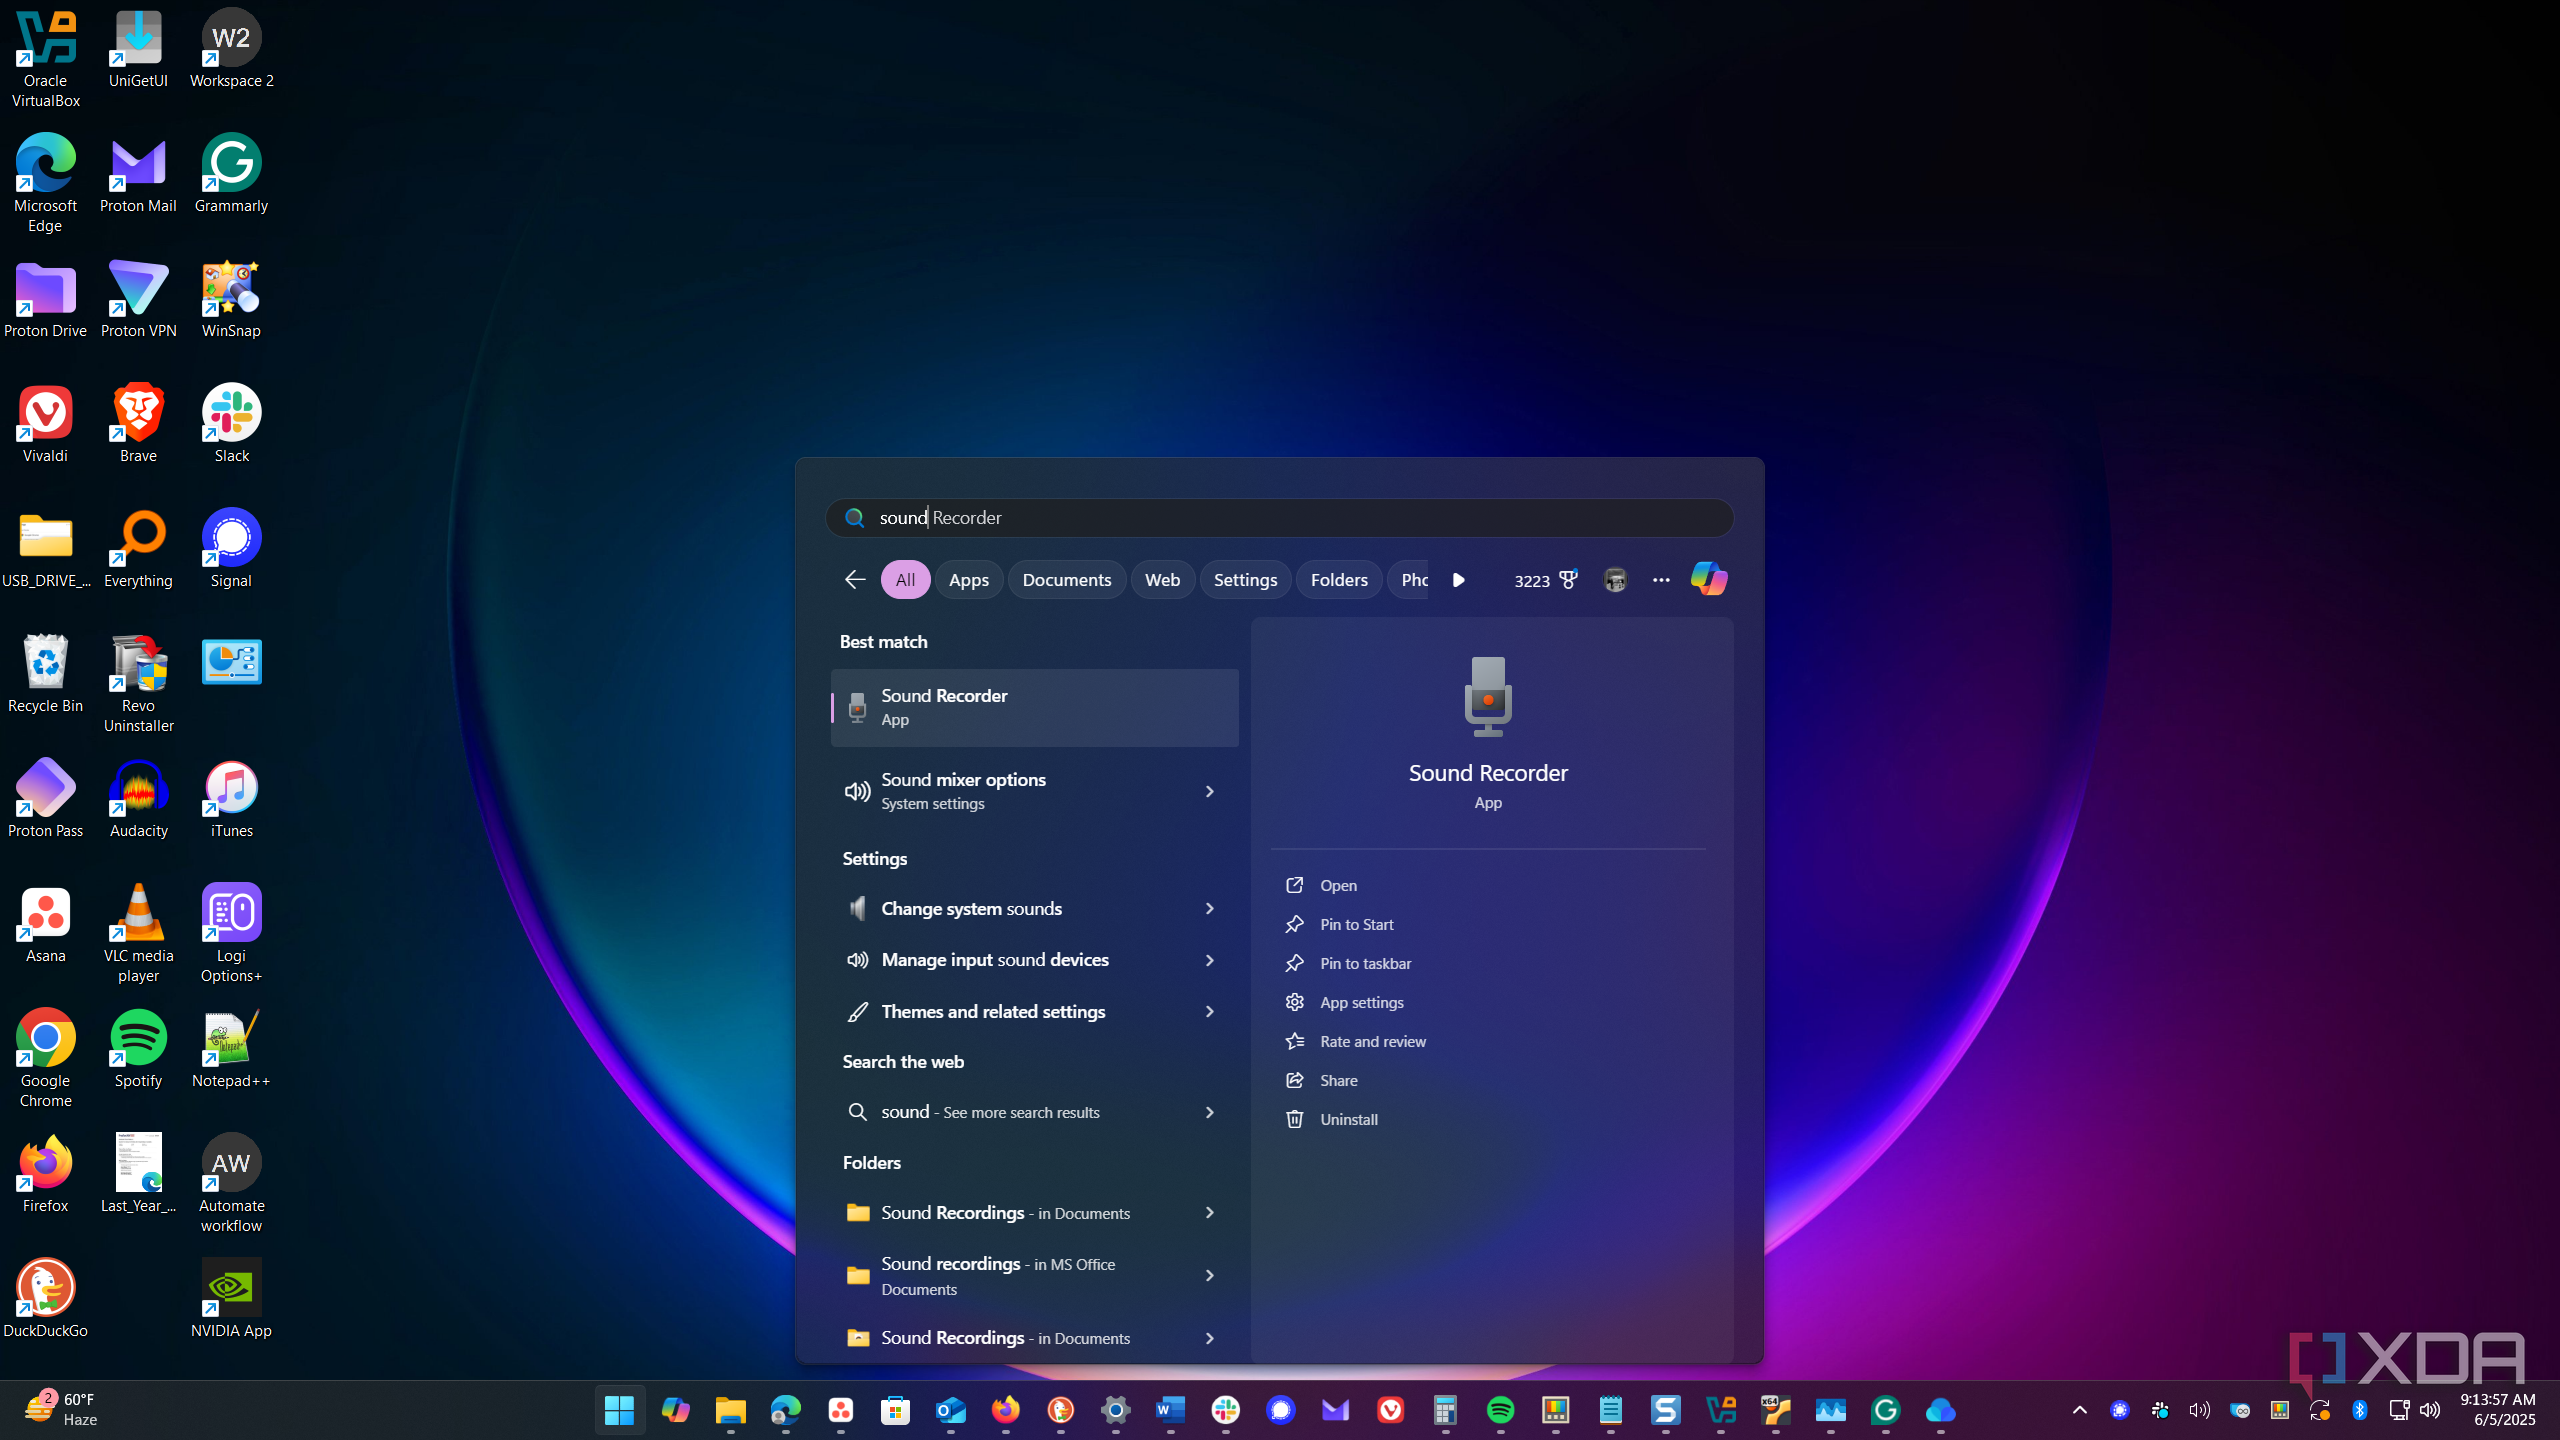The image size is (2560, 1440).
Task: Click the Bluetooth icon in system tray
Action: coord(2360,1410)
